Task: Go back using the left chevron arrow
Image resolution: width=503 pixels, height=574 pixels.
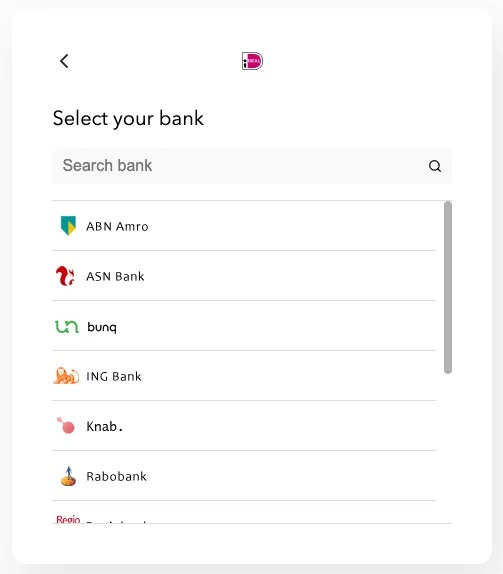Action: tap(64, 61)
